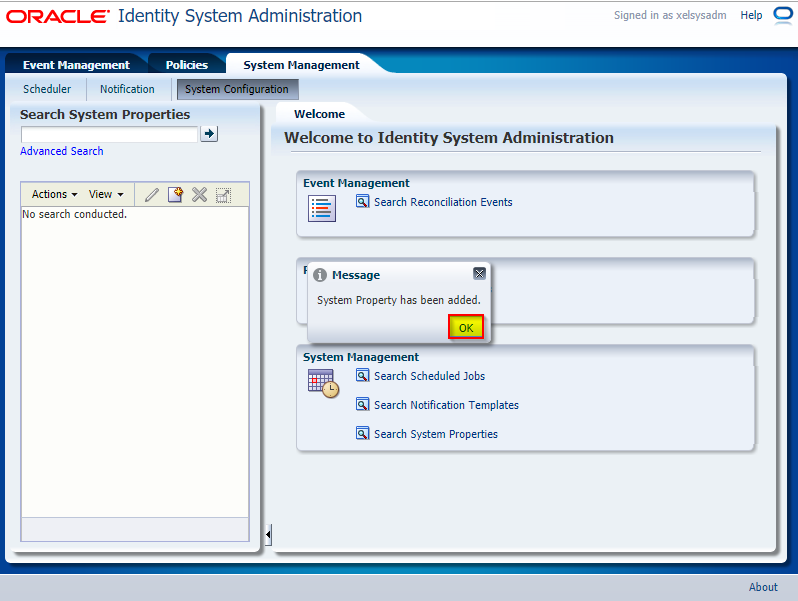Click the System Management calendar clock icon

point(323,383)
